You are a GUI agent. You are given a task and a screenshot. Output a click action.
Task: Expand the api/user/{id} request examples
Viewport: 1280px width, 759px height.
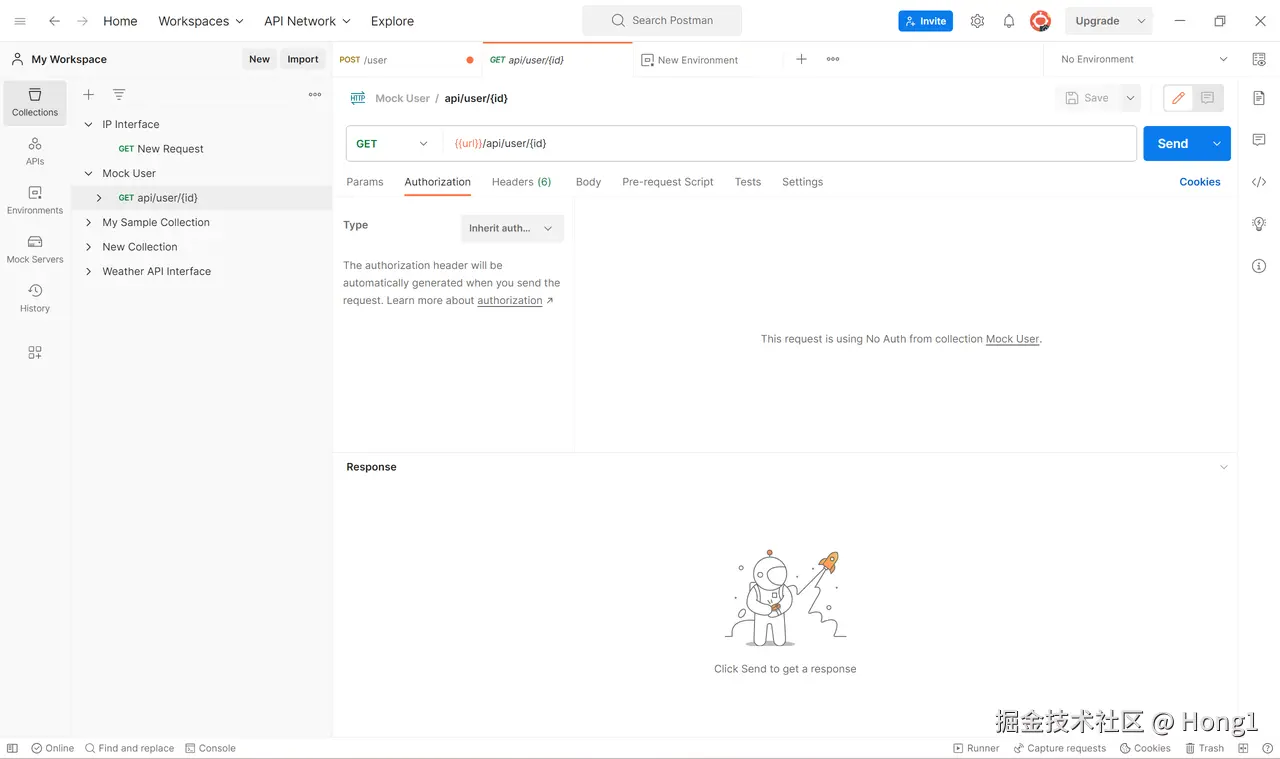point(99,198)
